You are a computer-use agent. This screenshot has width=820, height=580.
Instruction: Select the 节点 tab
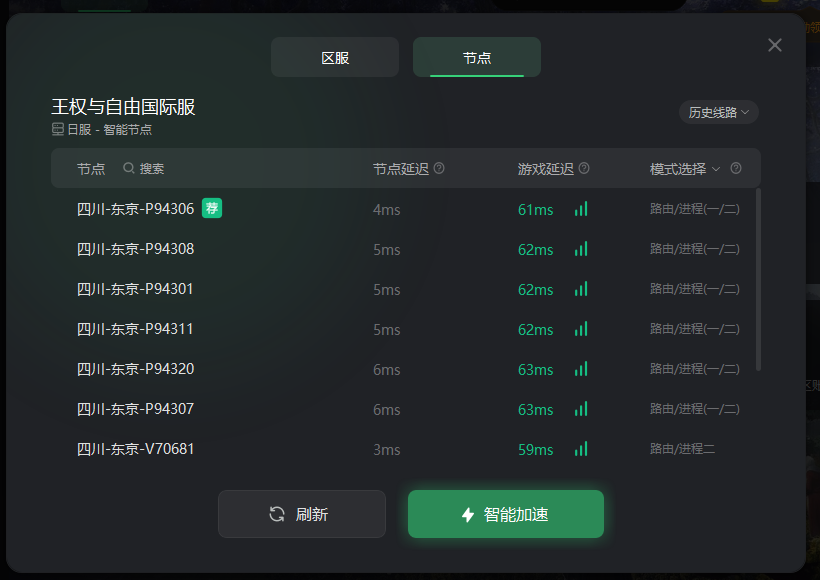click(x=477, y=57)
